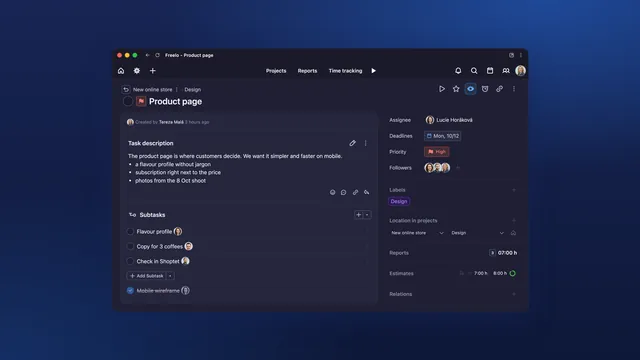Click the red priority flag by the title

coord(141,101)
